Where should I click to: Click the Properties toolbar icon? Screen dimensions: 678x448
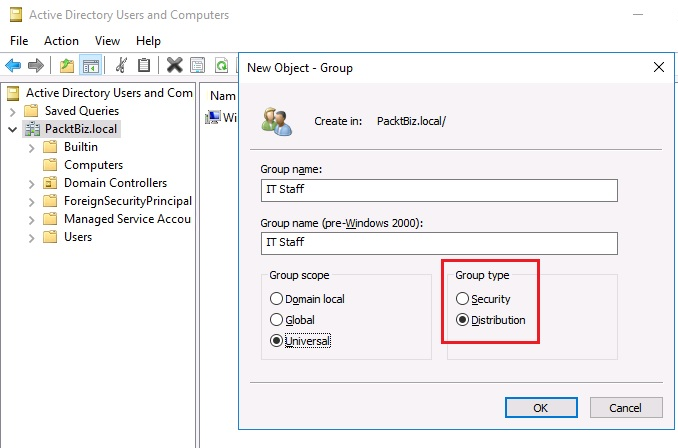point(197,66)
